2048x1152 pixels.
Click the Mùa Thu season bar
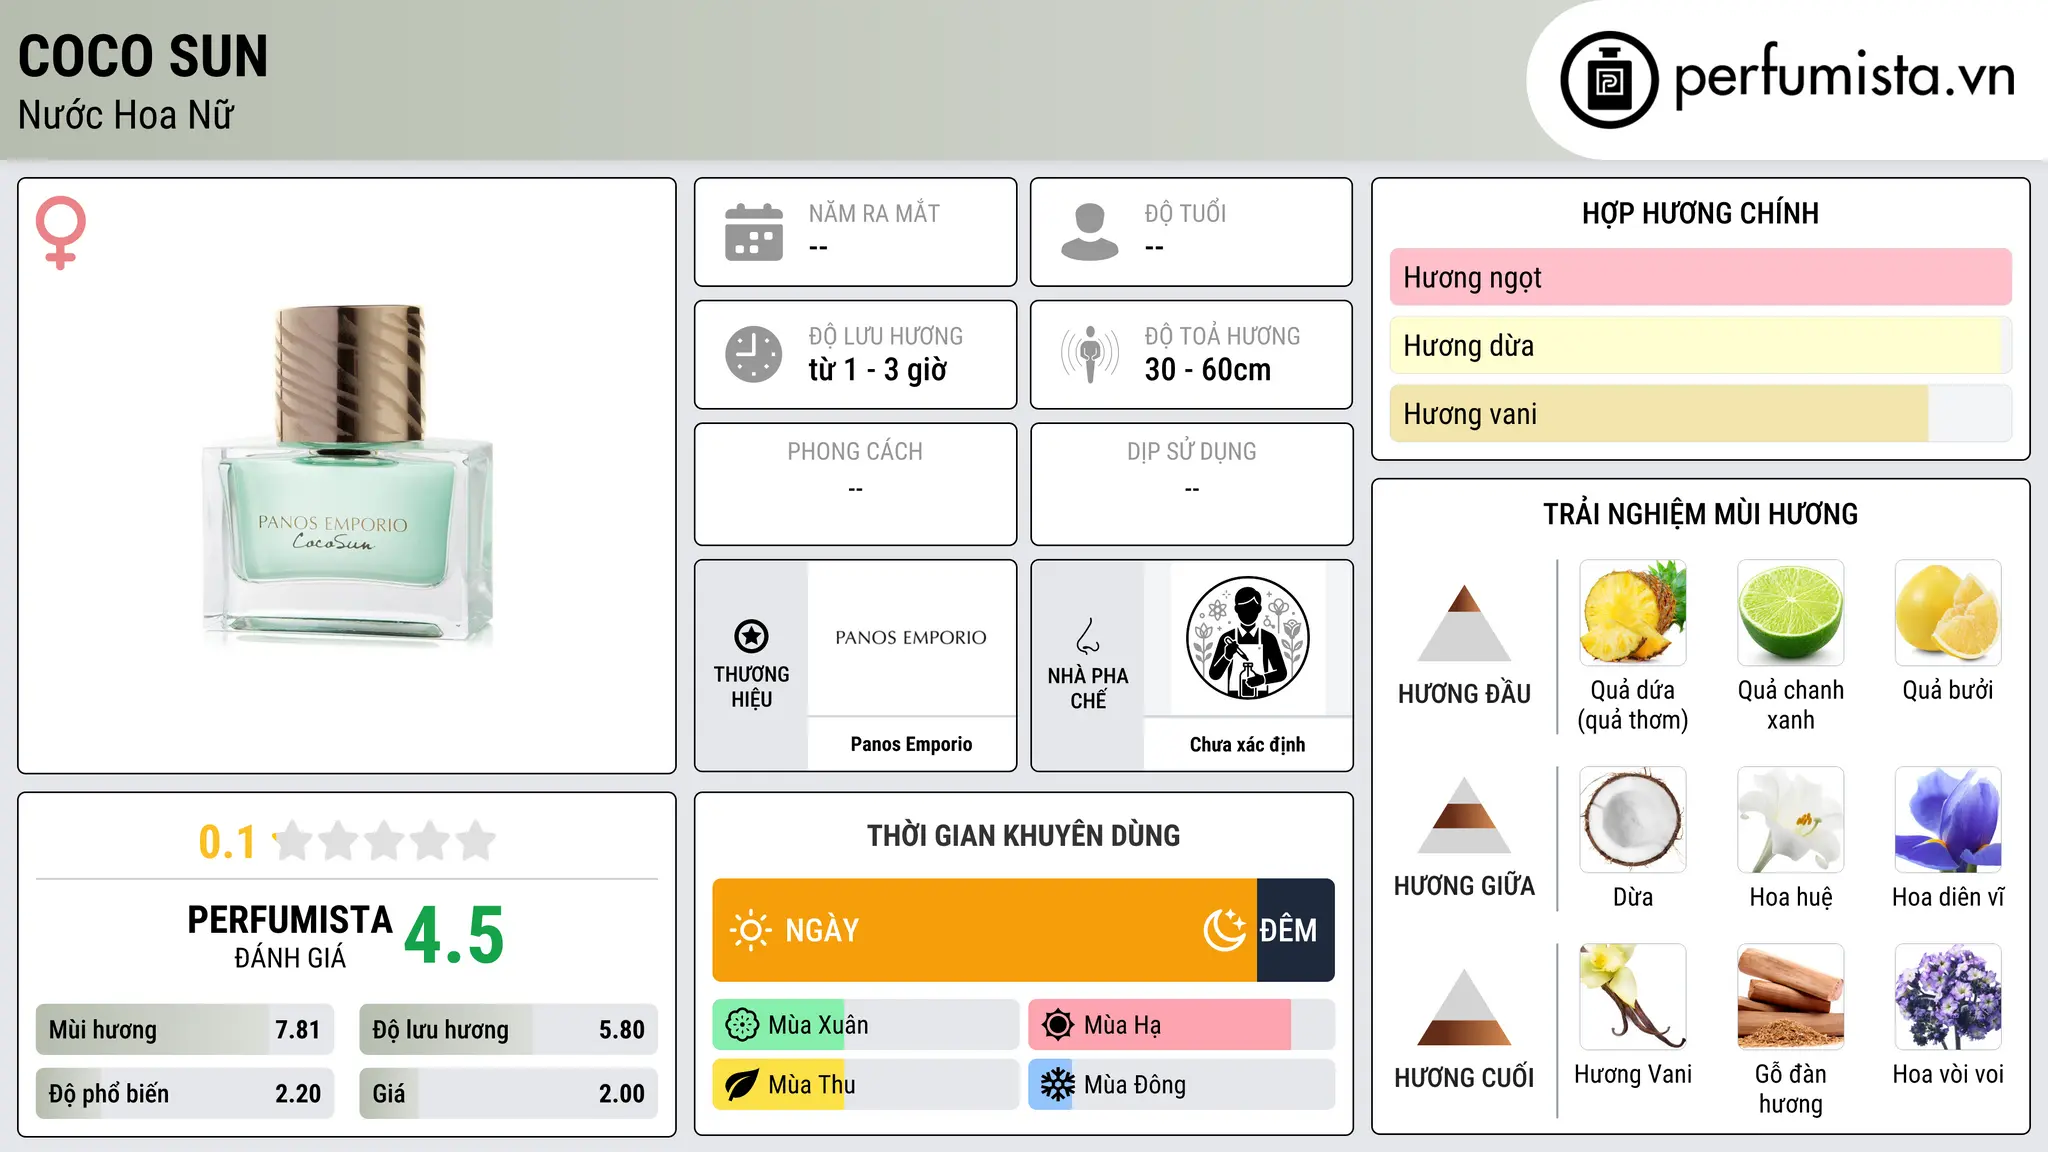(866, 1085)
